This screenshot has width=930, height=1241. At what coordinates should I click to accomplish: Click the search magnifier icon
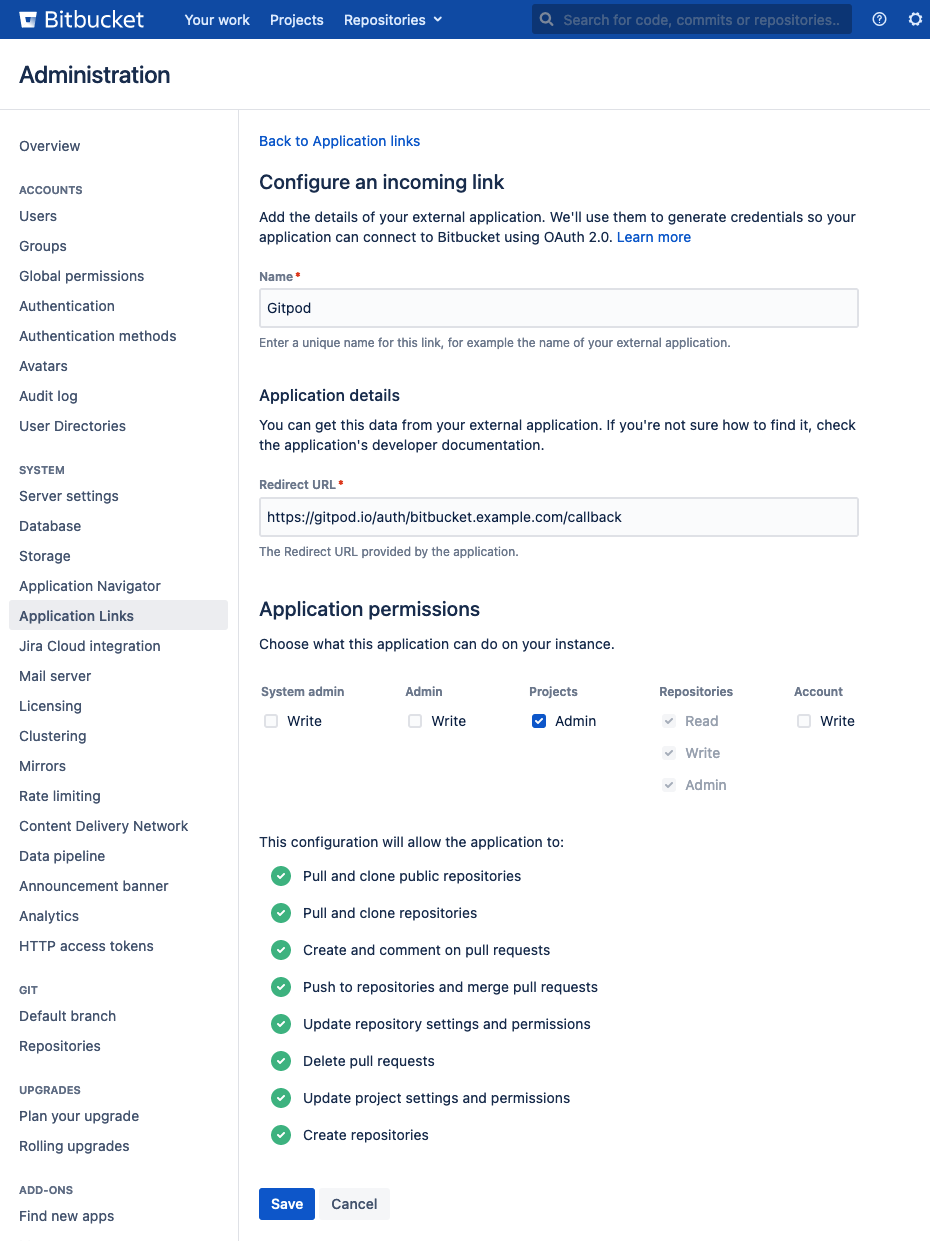(546, 18)
